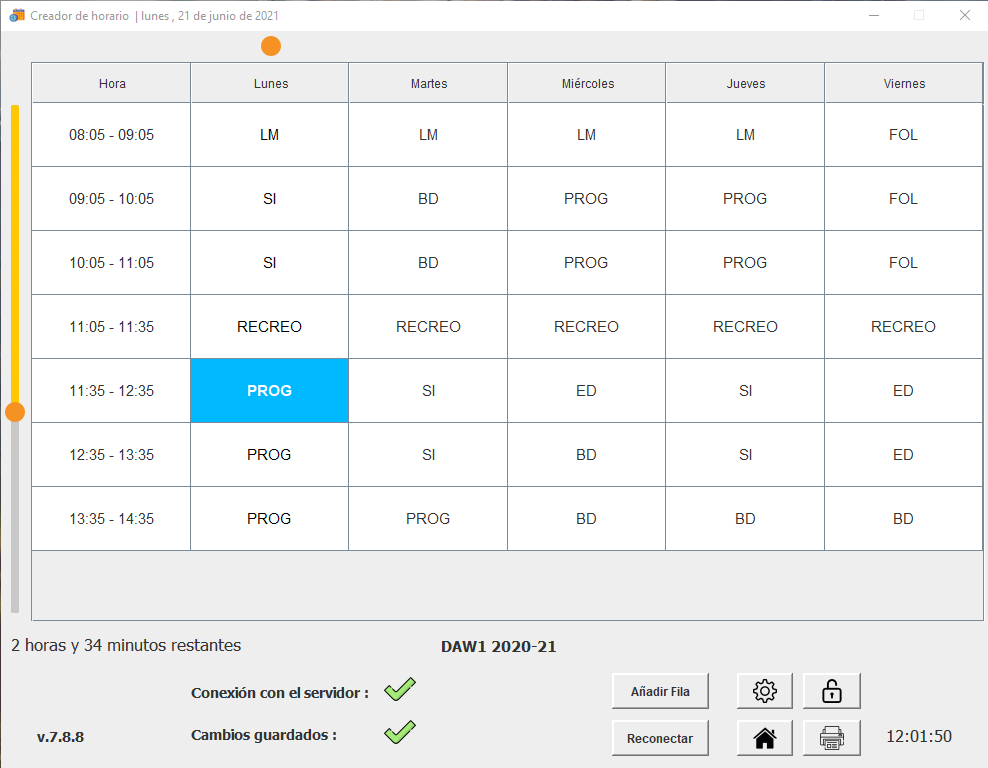Click the Hora column header

coord(112,84)
